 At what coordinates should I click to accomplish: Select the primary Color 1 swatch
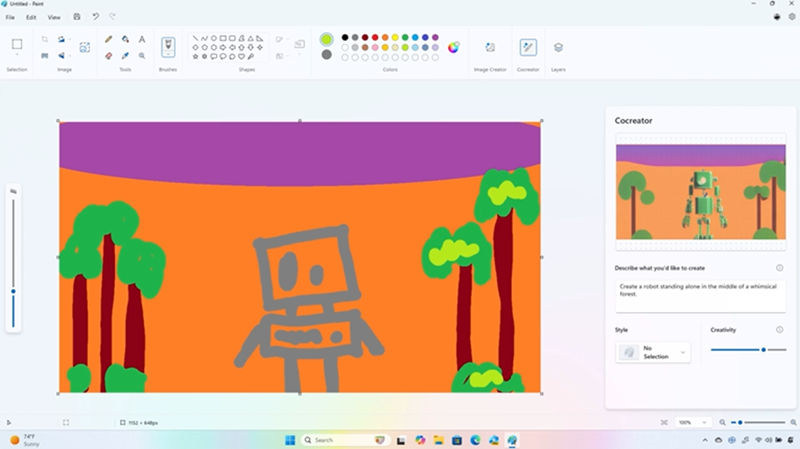326,39
